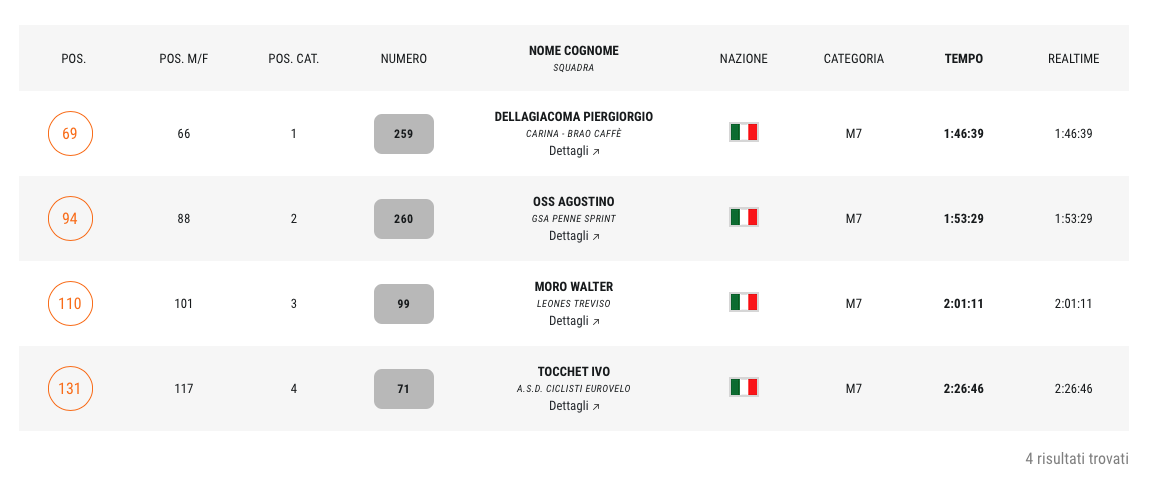
Task: Click the orange position circle 94
Action: pos(70,219)
